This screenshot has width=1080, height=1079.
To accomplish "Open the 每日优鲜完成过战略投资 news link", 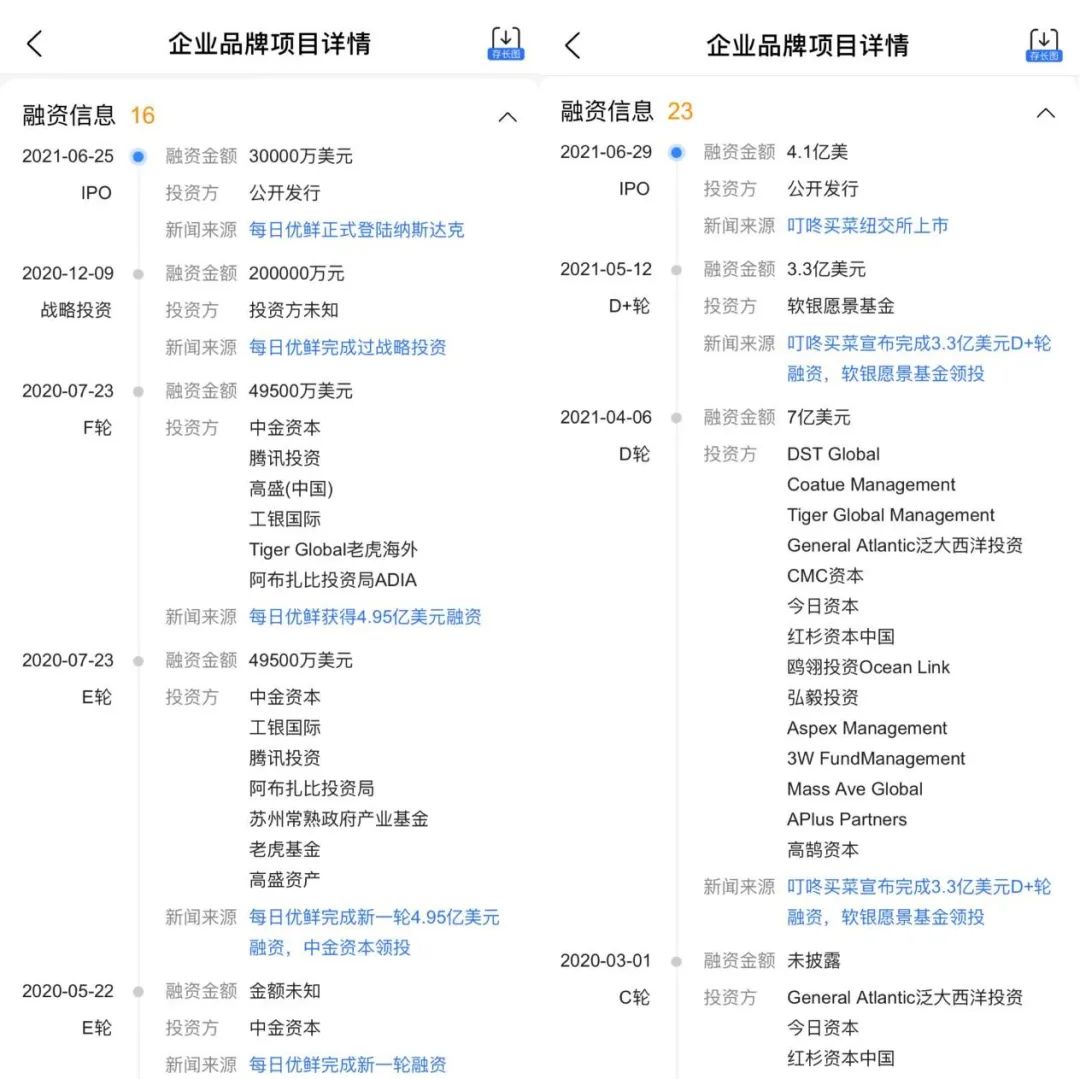I will coord(347,348).
